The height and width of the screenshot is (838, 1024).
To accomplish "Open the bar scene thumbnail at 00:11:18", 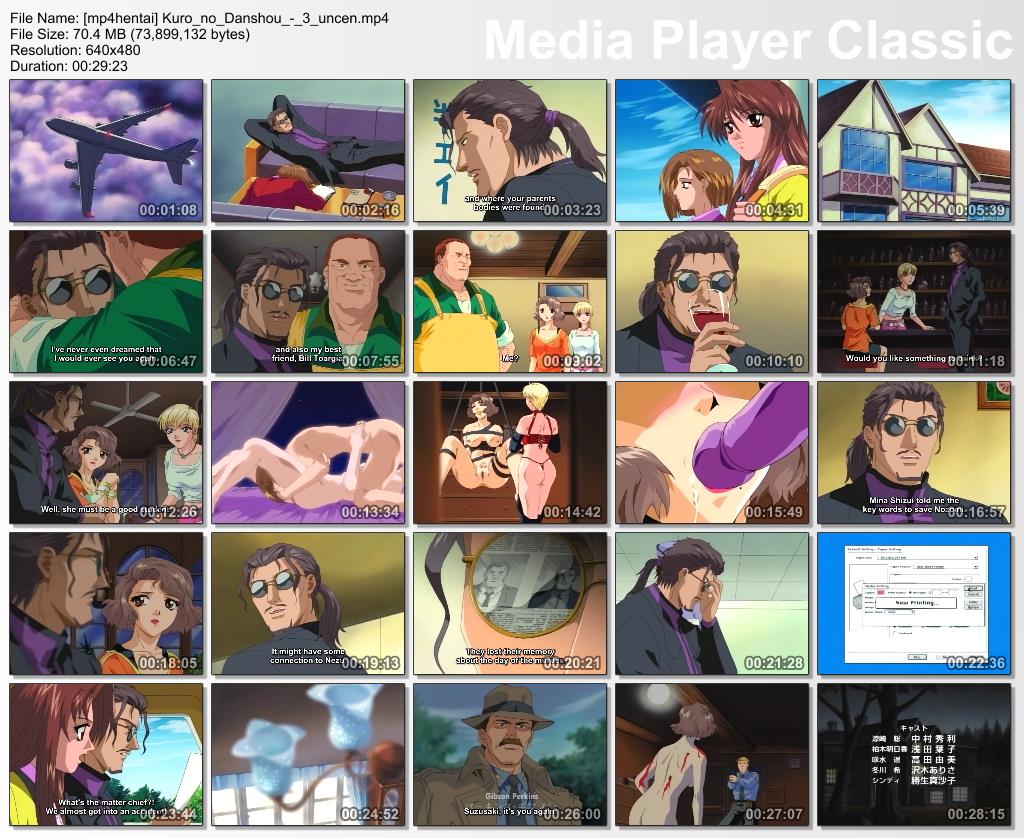I will 914,302.
